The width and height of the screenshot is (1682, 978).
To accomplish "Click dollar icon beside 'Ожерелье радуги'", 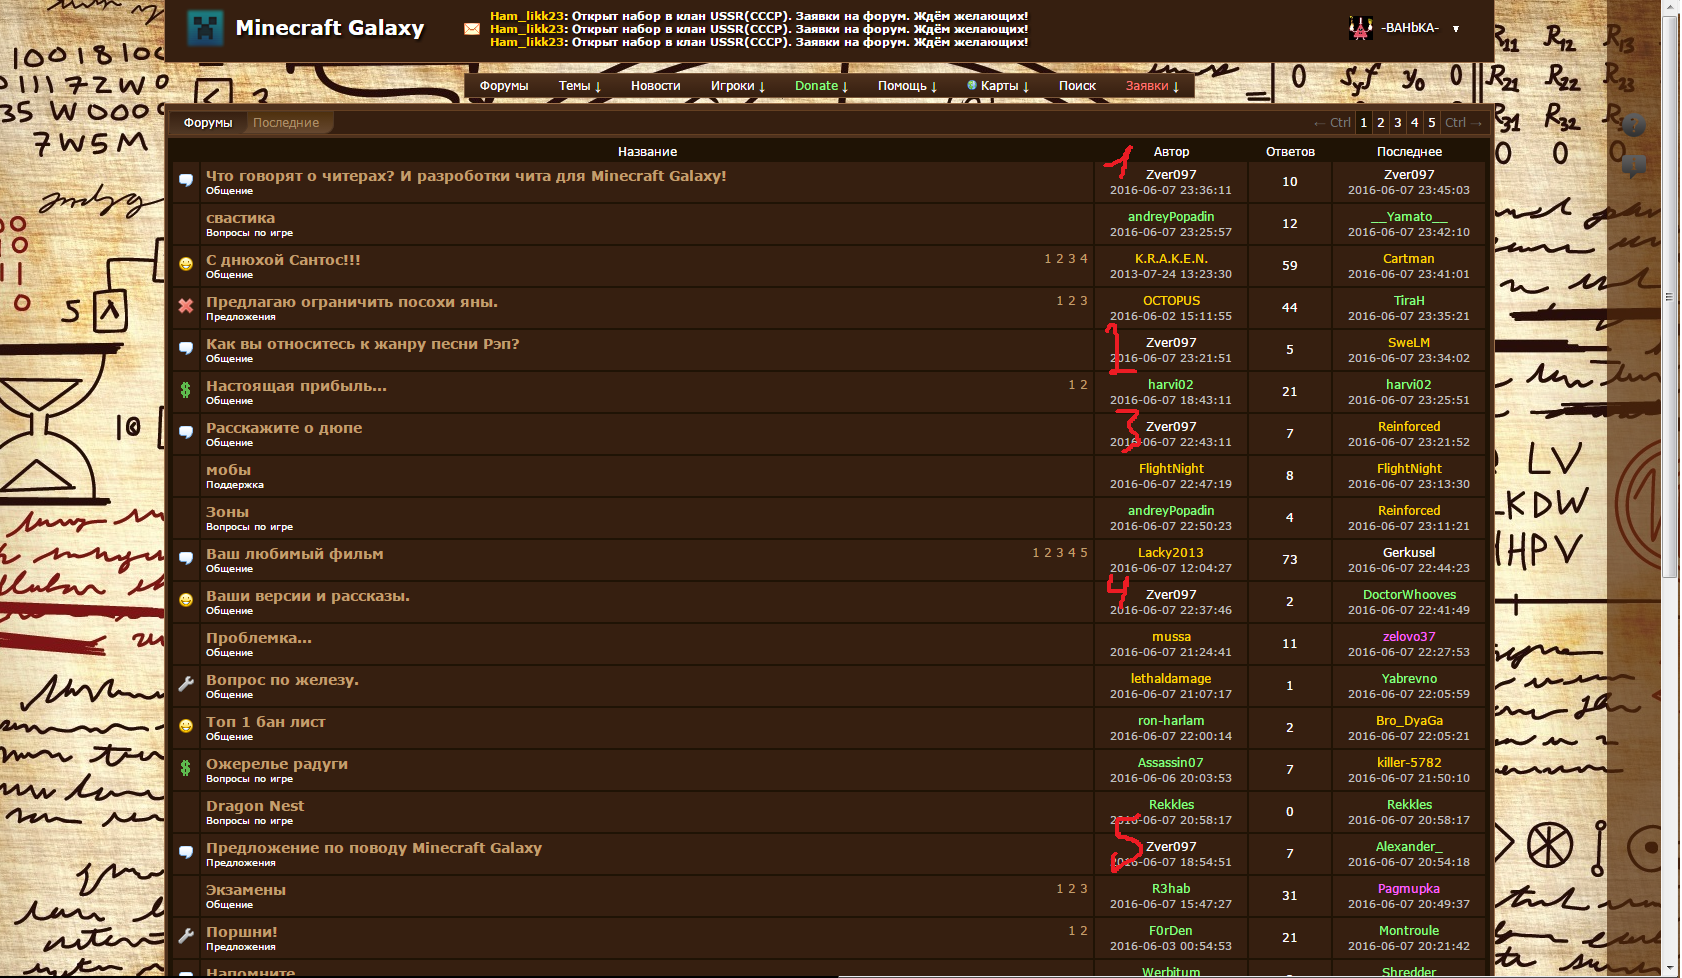I will [x=185, y=768].
